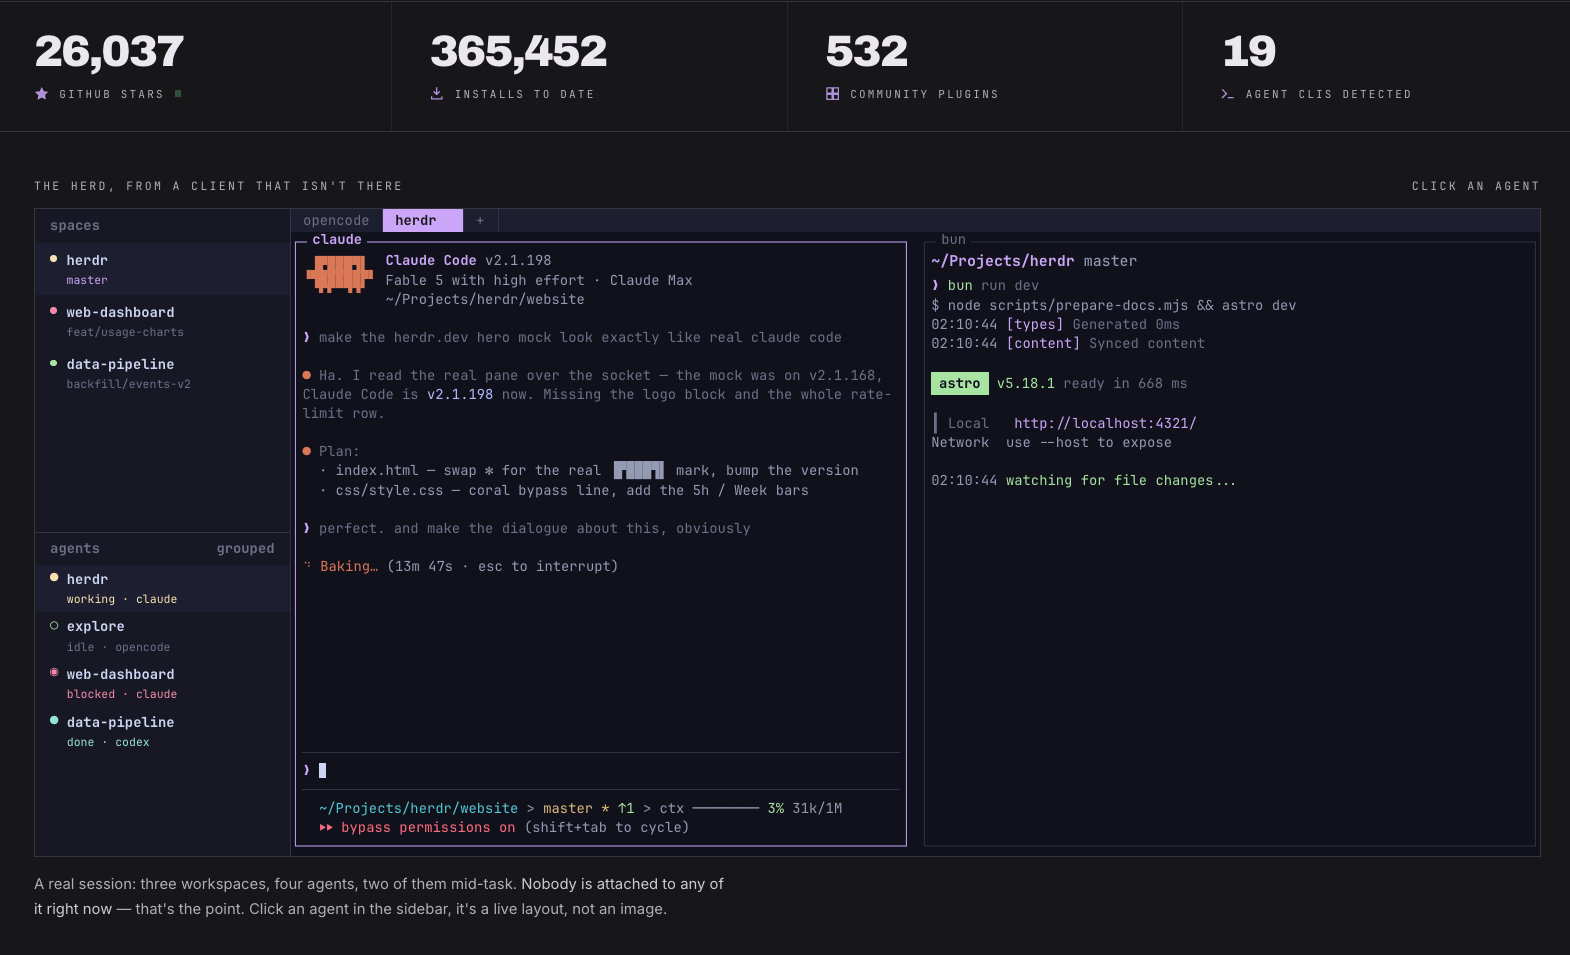The width and height of the screenshot is (1570, 955).
Task: Click the green square indicator after GitHub Stars
Action: click(x=178, y=94)
